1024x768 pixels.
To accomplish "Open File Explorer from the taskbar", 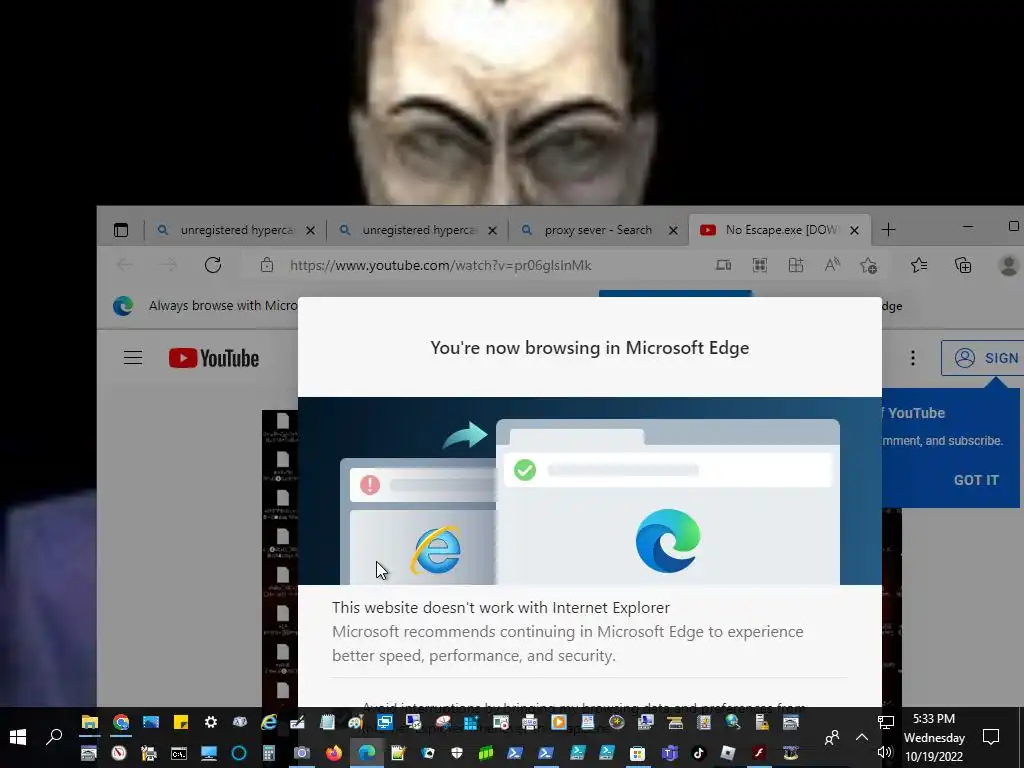I will [x=89, y=722].
